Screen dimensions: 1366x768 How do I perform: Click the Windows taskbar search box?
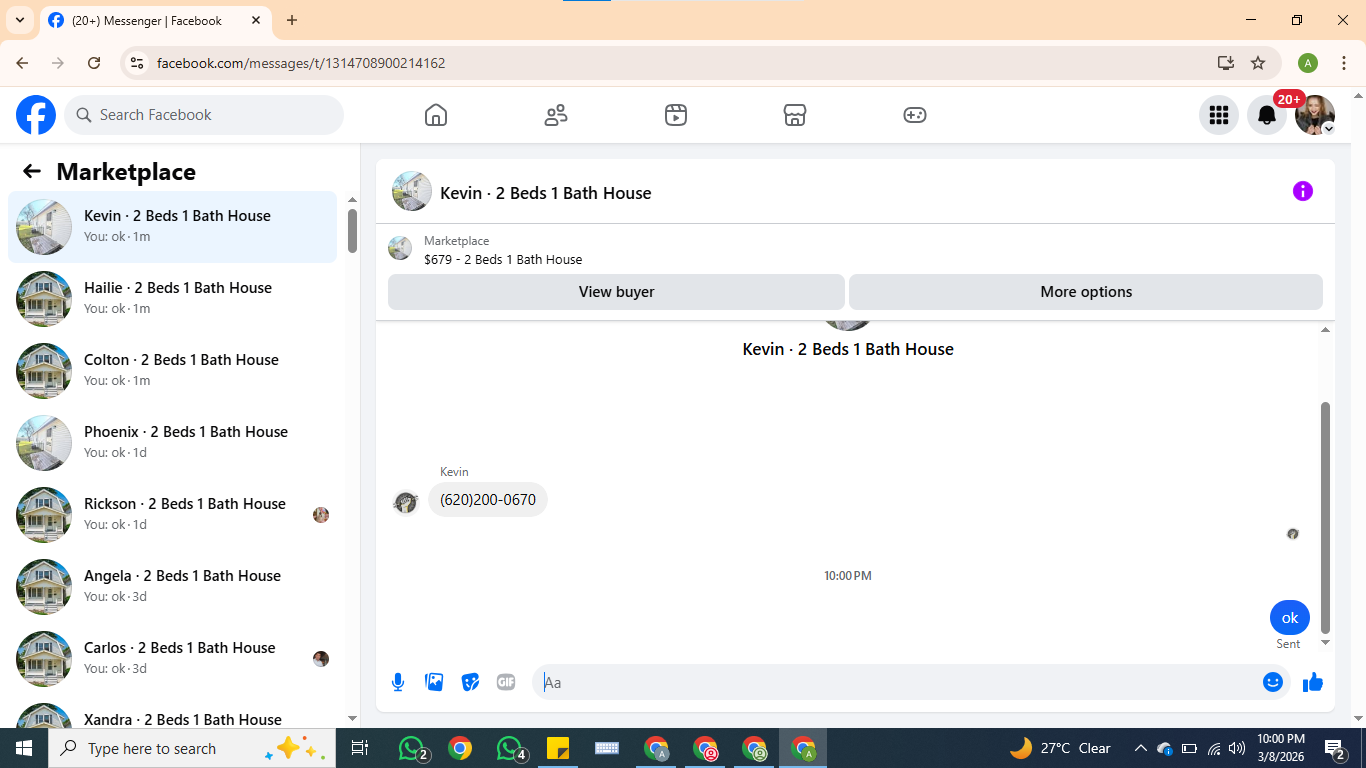[x=192, y=748]
